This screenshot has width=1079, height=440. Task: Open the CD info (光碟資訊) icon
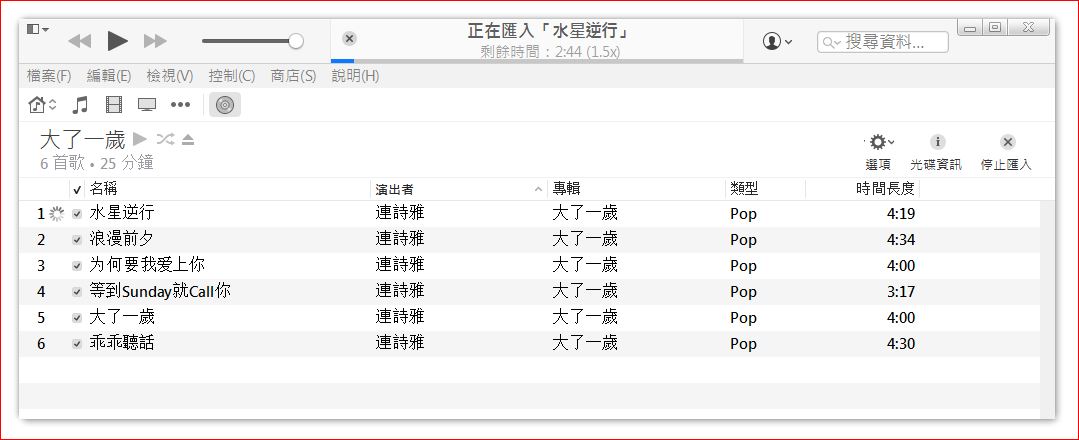pyautogui.click(x=936, y=143)
